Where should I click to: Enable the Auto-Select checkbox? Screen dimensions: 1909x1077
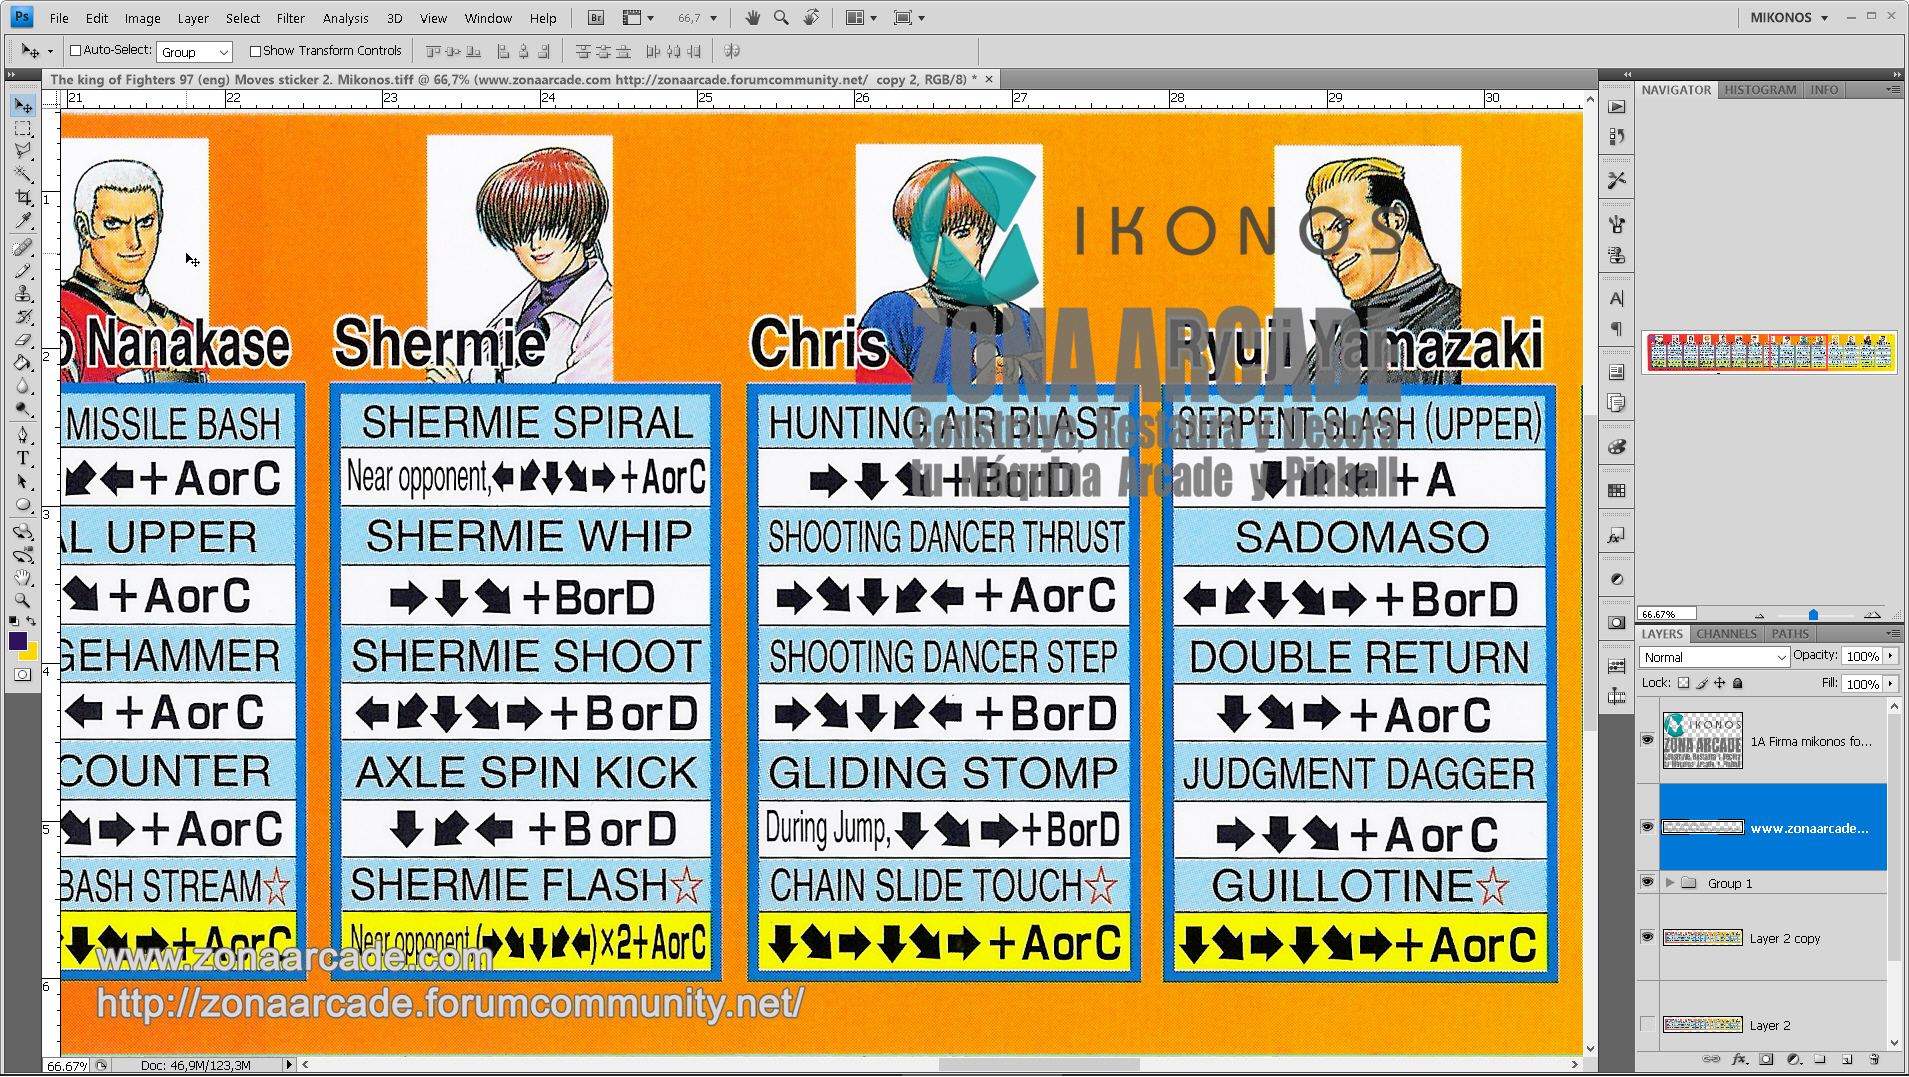tap(75, 50)
